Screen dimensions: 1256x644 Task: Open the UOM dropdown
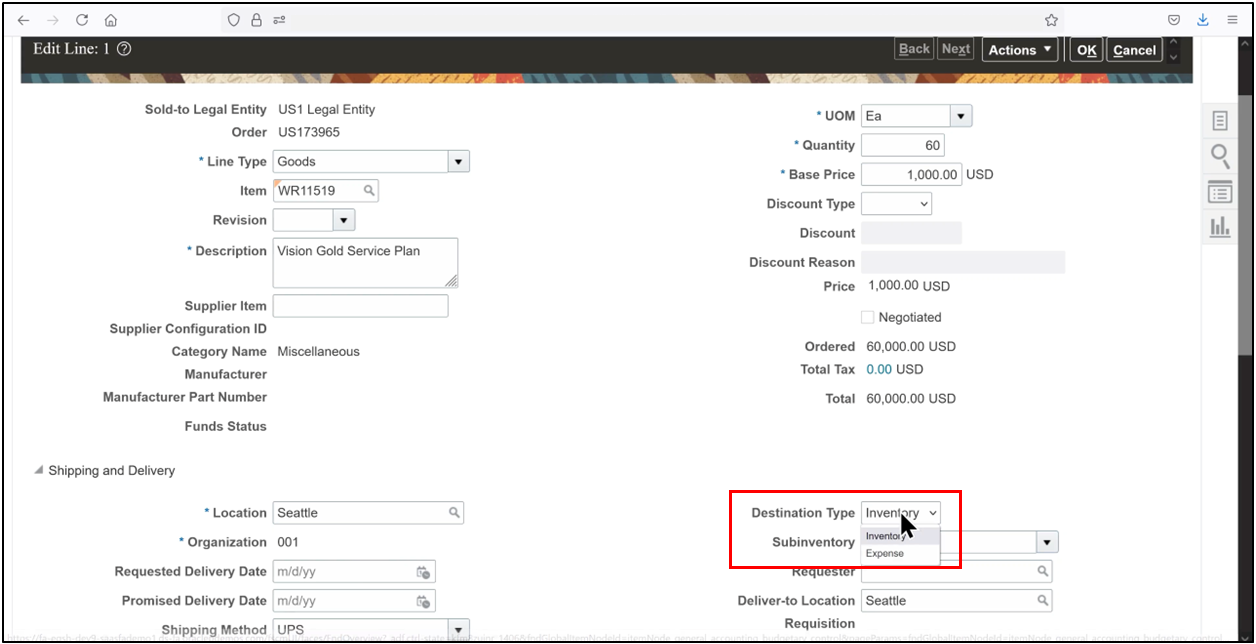pos(959,115)
